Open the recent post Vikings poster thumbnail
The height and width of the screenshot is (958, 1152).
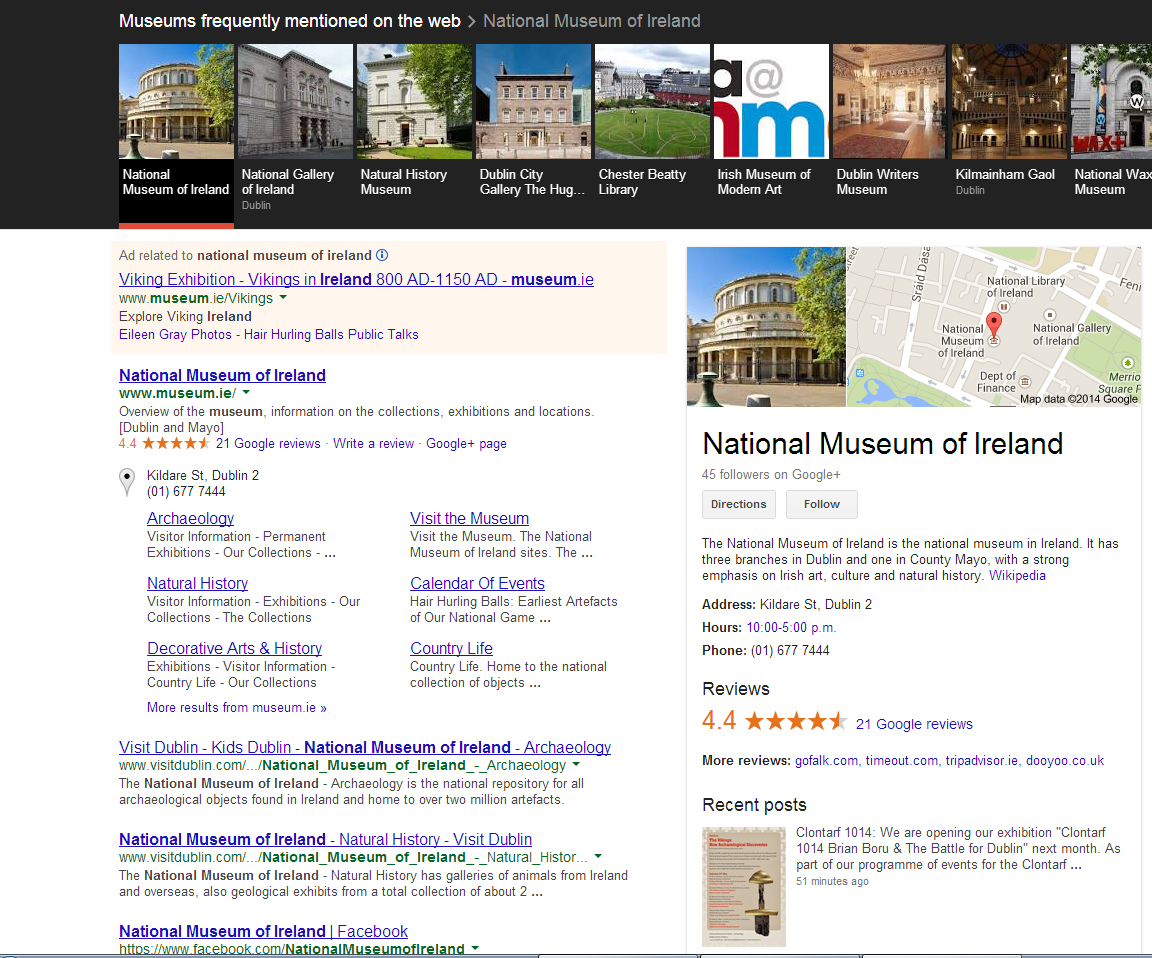[x=744, y=887]
